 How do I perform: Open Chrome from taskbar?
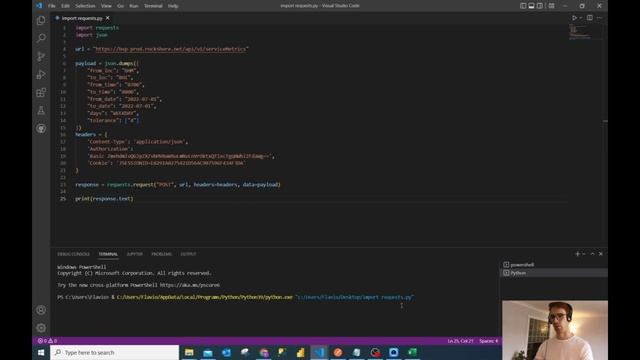pyautogui.click(x=264, y=353)
